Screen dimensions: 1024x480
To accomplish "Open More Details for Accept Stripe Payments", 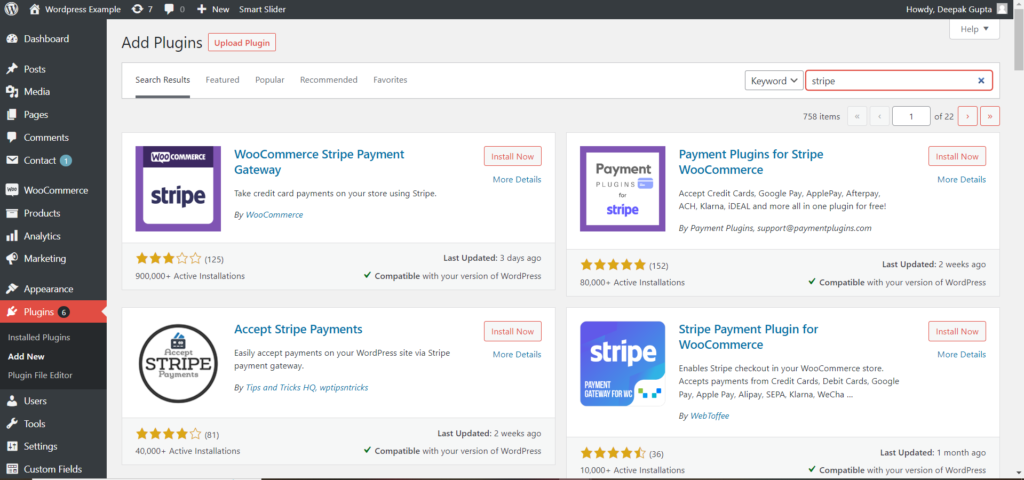I will pyautogui.click(x=516, y=354).
